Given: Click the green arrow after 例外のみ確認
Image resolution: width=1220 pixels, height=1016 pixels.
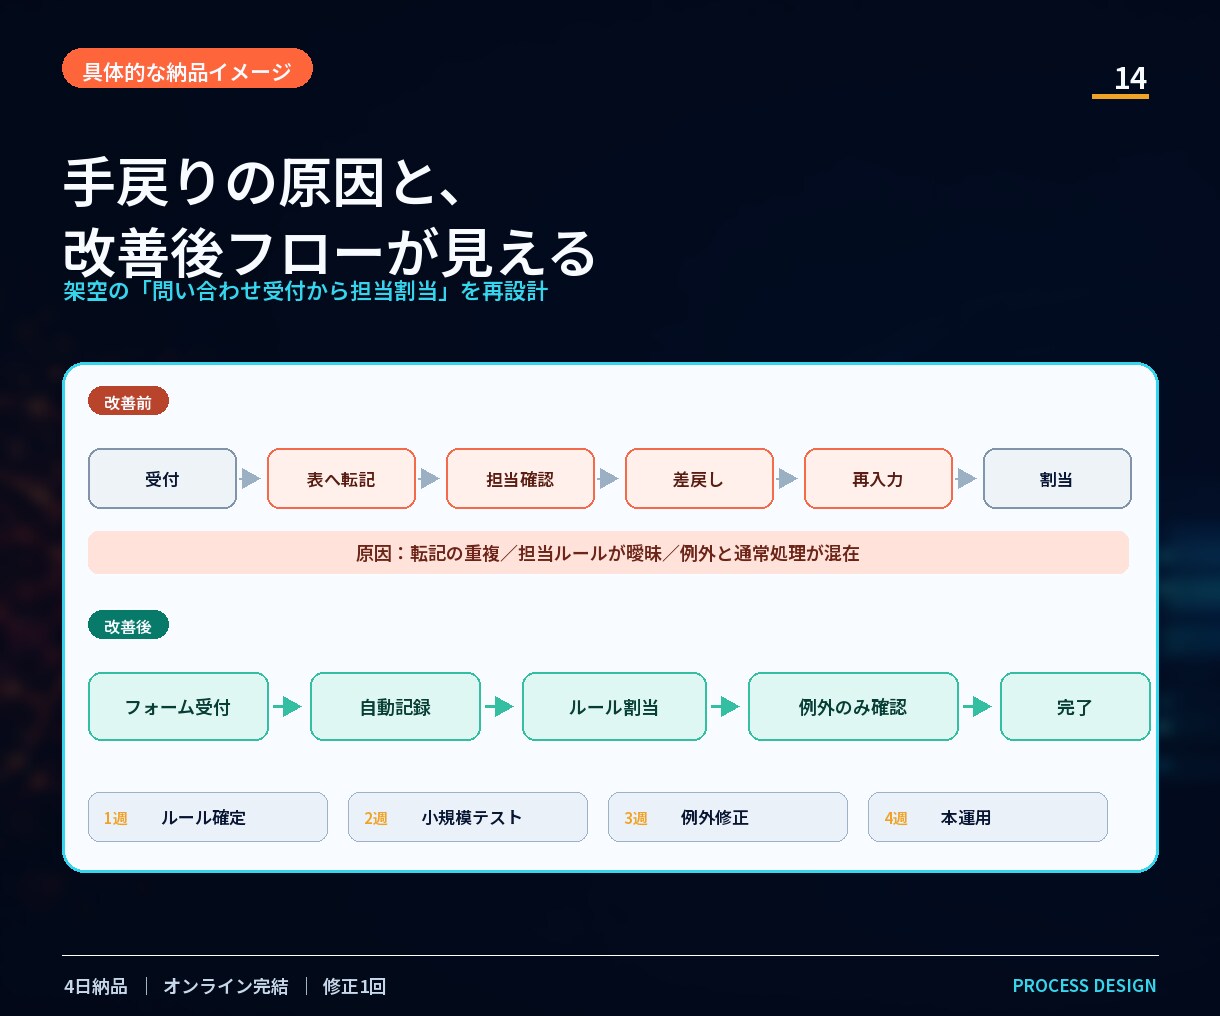Looking at the screenshot, I should pos(978,707).
